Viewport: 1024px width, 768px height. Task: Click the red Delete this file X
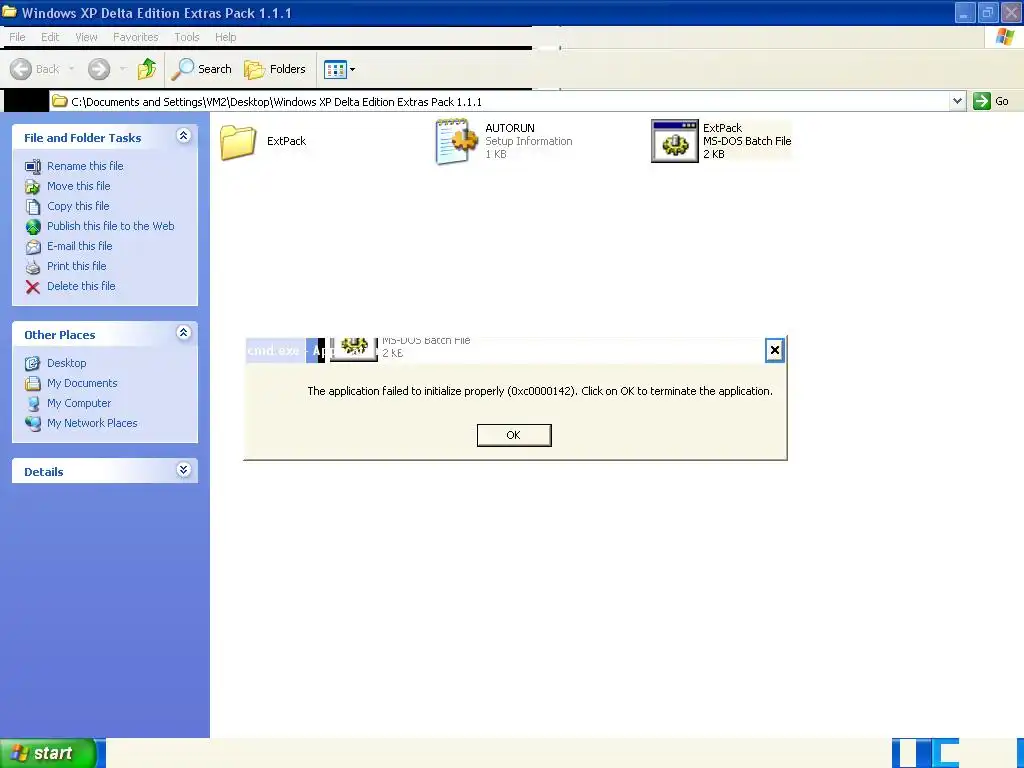point(33,287)
